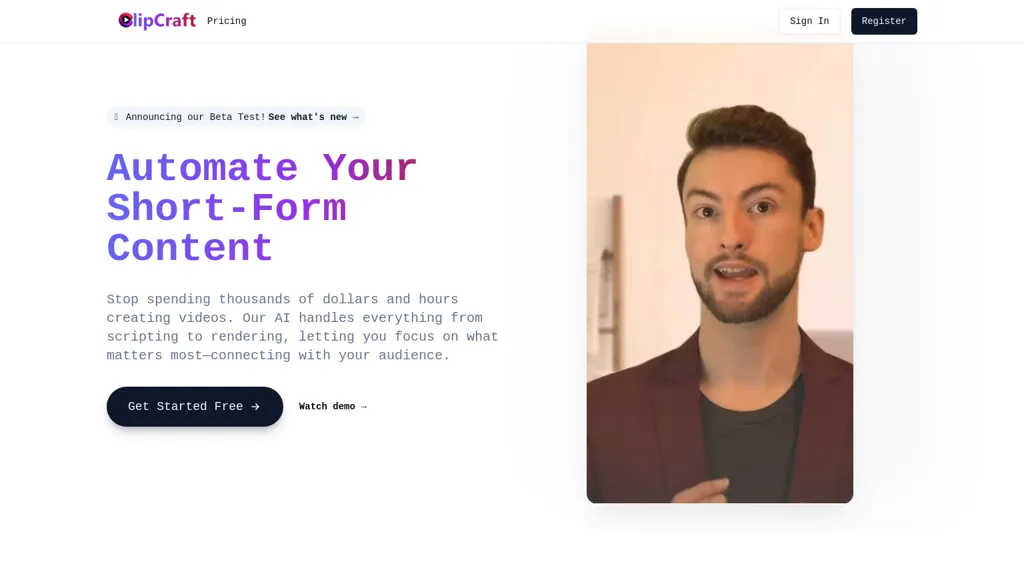Click the arrow icon inside Get Started Free
Viewport: 1024px width, 576px height.
pyautogui.click(x=255, y=406)
